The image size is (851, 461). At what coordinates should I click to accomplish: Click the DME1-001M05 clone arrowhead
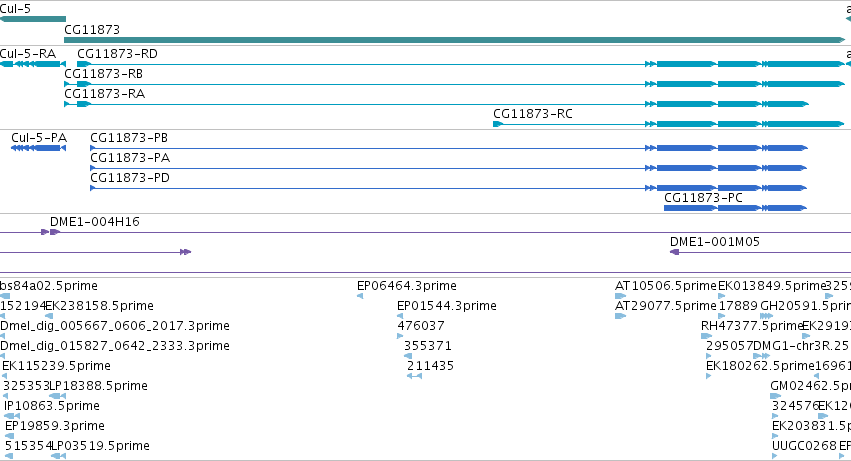point(675,252)
